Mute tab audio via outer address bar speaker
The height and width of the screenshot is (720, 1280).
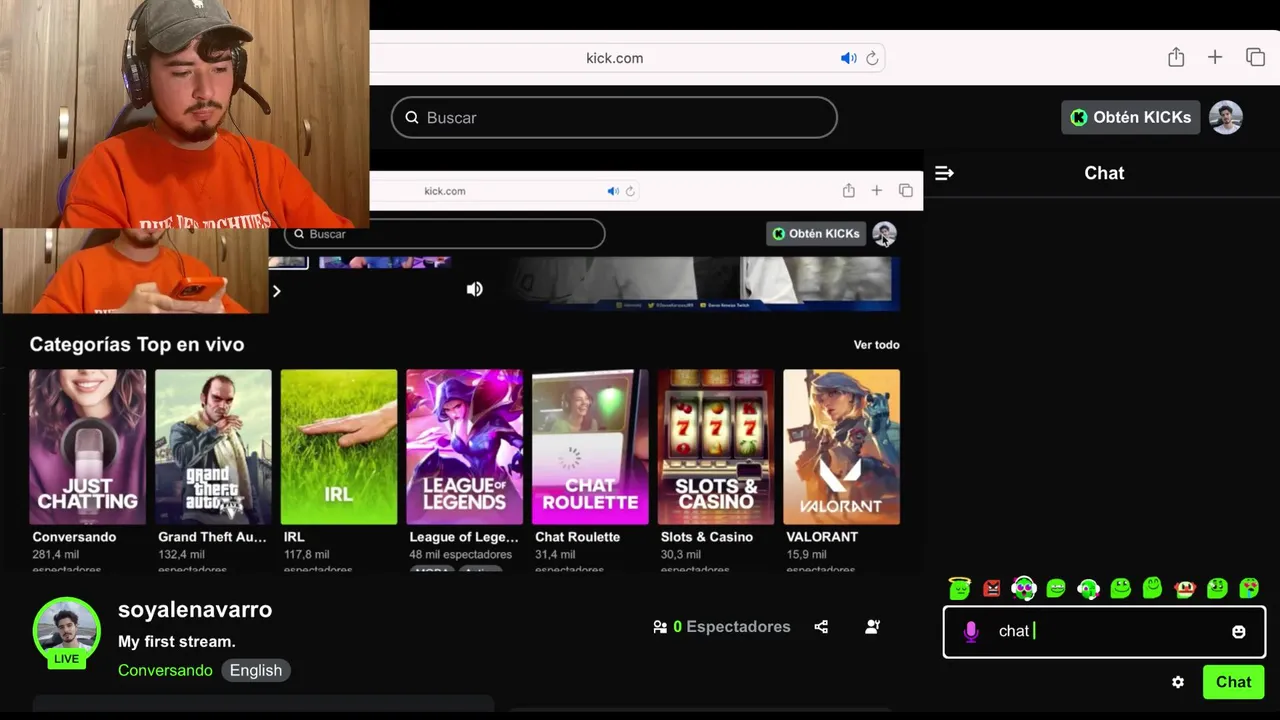coord(849,58)
